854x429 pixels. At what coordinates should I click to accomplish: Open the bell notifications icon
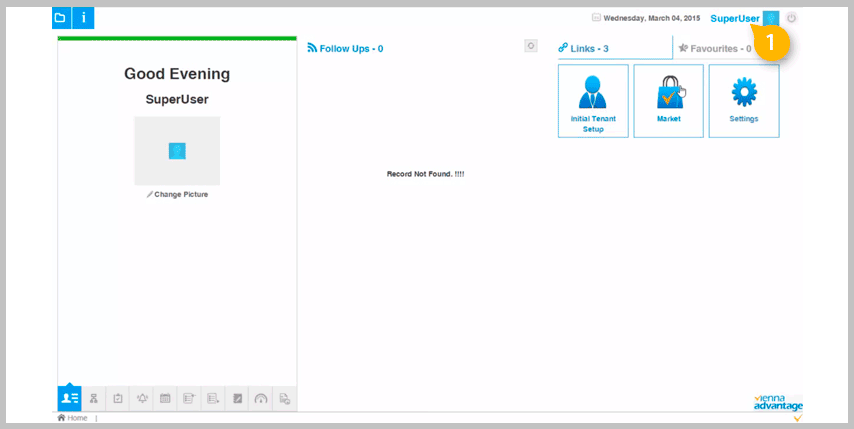(142, 399)
